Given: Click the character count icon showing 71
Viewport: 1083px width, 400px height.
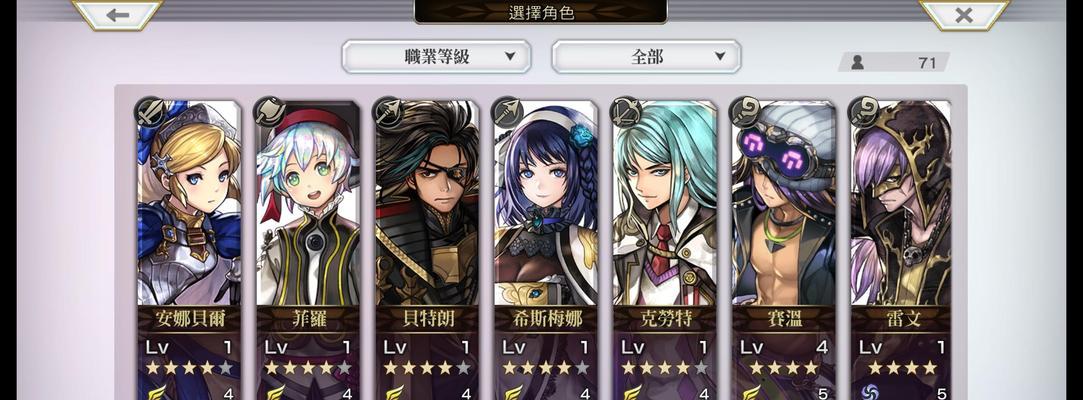Looking at the screenshot, I should 857,62.
